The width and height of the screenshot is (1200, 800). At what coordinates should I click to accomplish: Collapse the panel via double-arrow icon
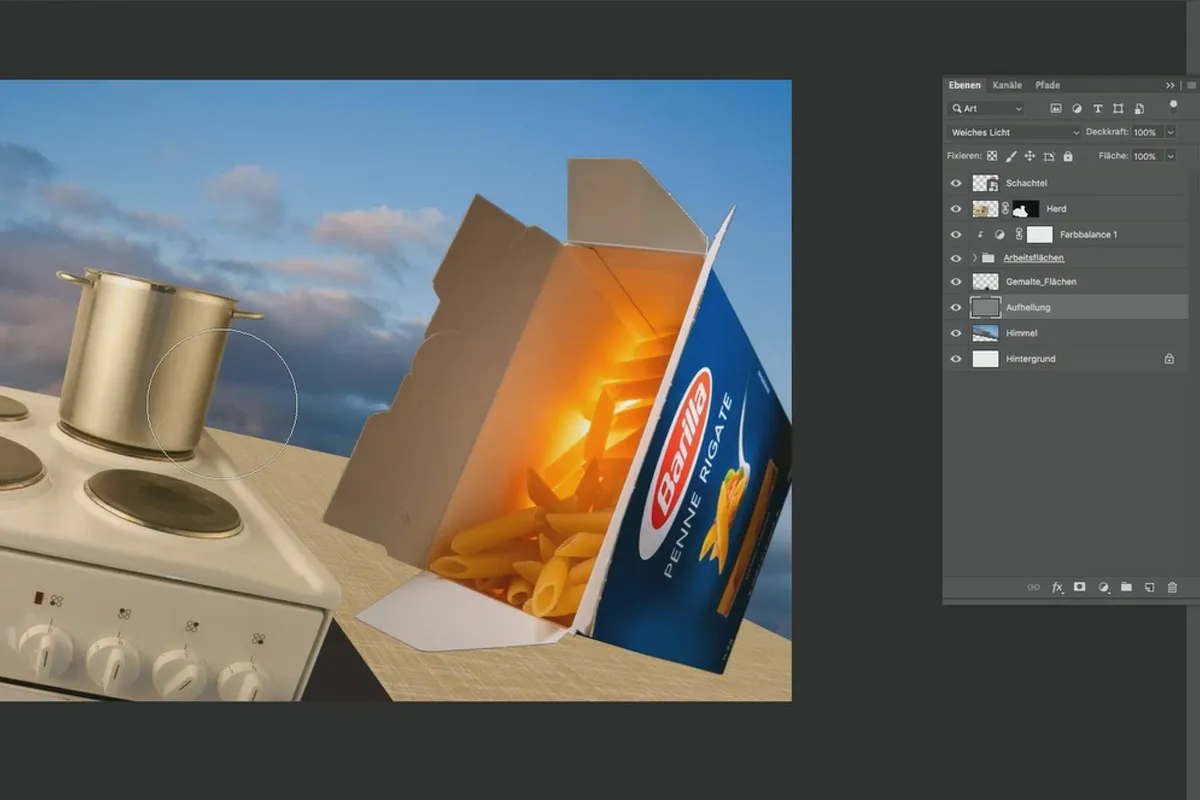(x=1170, y=85)
